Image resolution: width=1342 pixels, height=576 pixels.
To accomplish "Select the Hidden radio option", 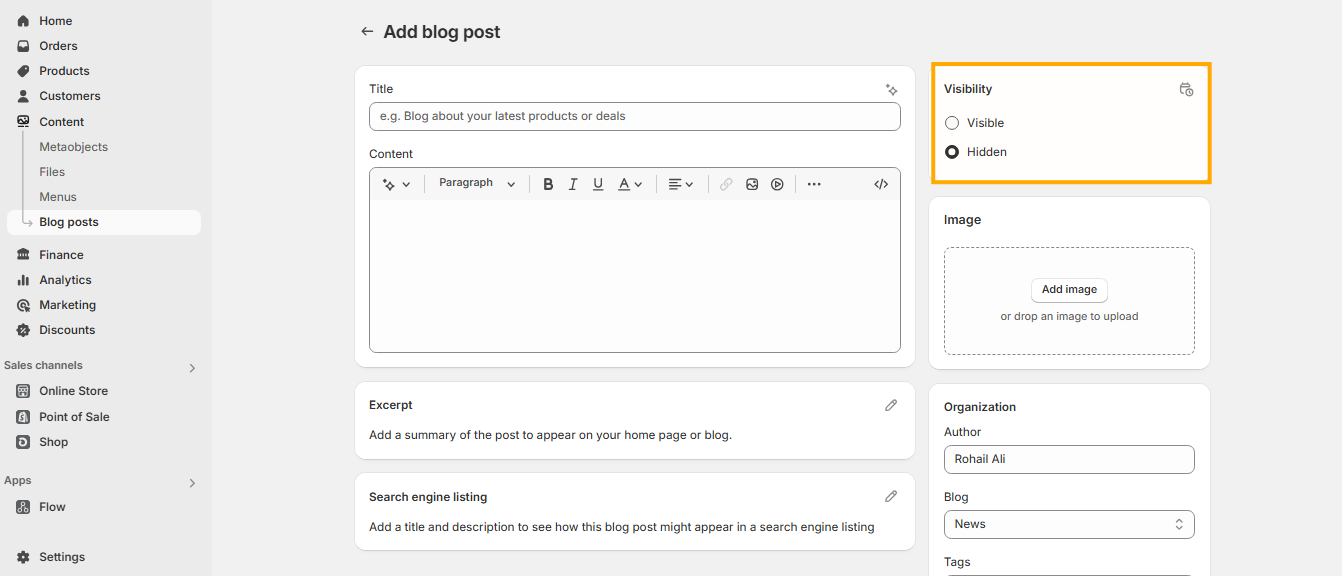I will [952, 152].
